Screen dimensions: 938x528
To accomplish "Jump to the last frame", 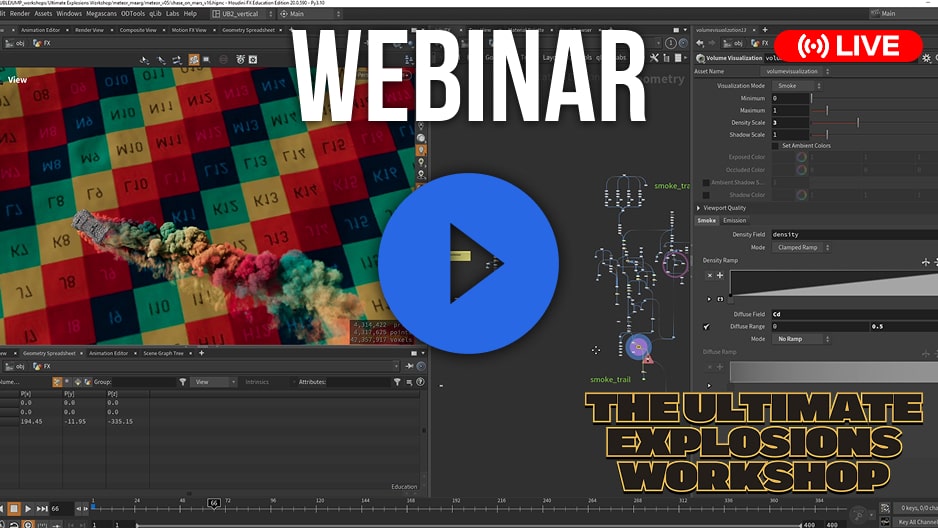I will (42, 509).
